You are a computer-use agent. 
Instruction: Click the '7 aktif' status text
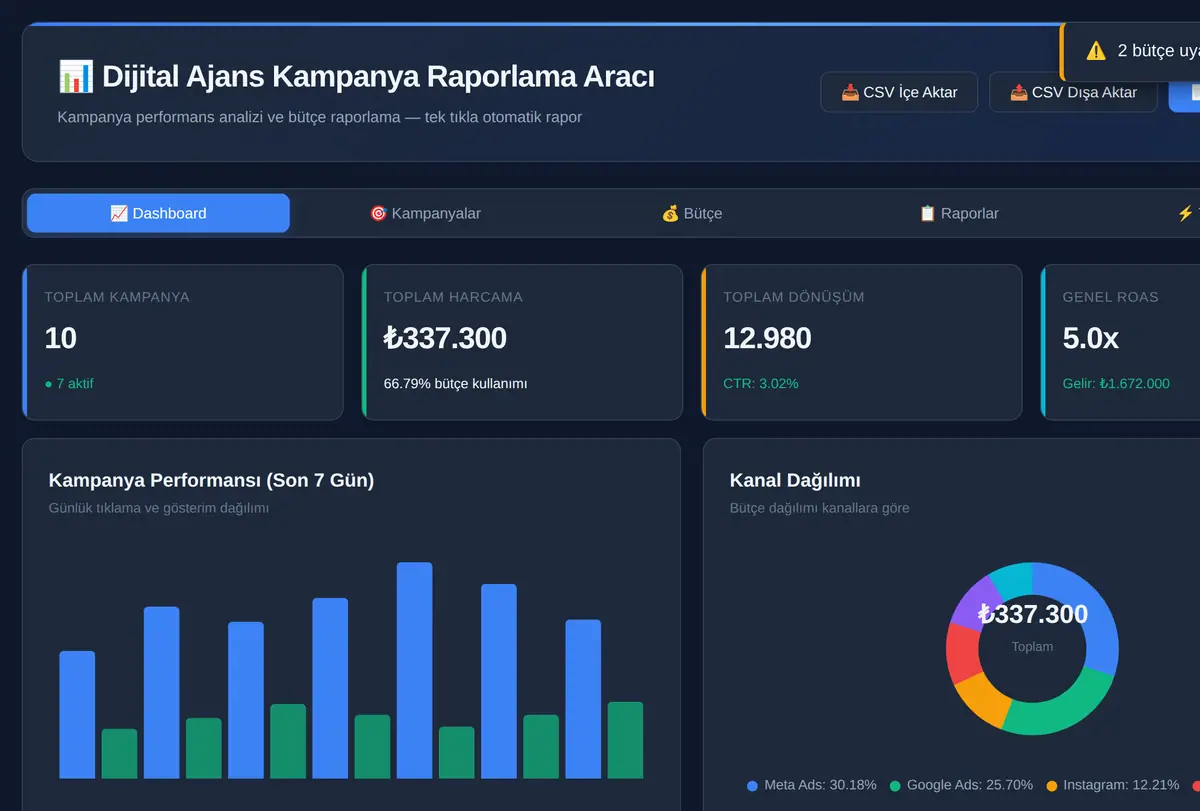click(x=69, y=383)
